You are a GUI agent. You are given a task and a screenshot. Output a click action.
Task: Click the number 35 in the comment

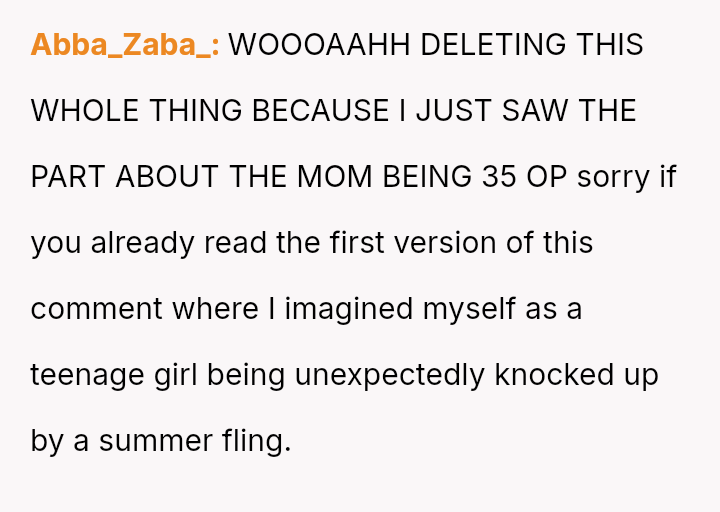coord(499,177)
